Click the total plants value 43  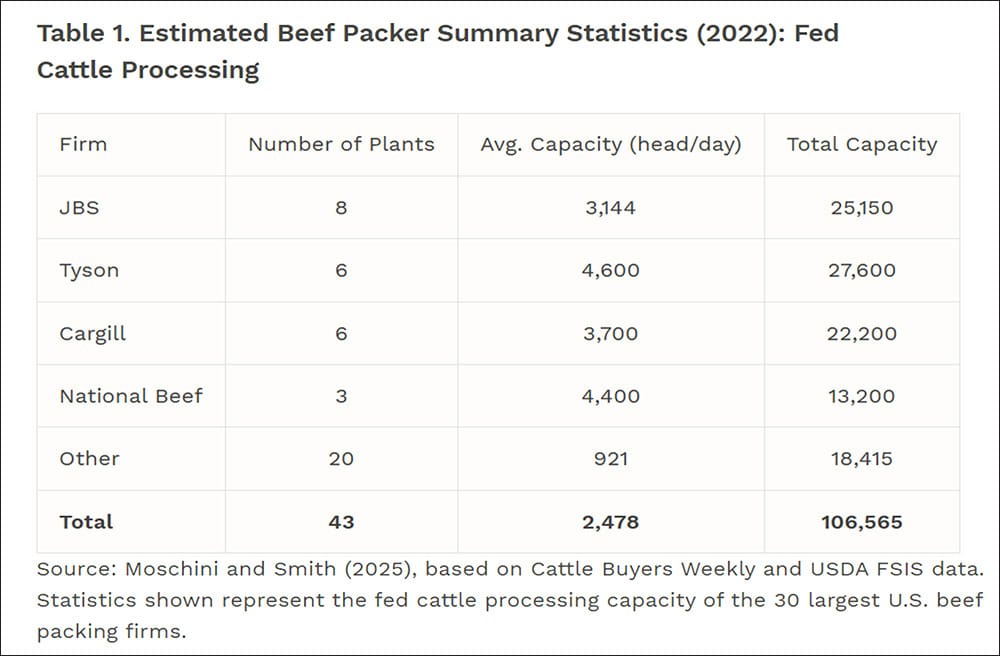pyautogui.click(x=341, y=522)
